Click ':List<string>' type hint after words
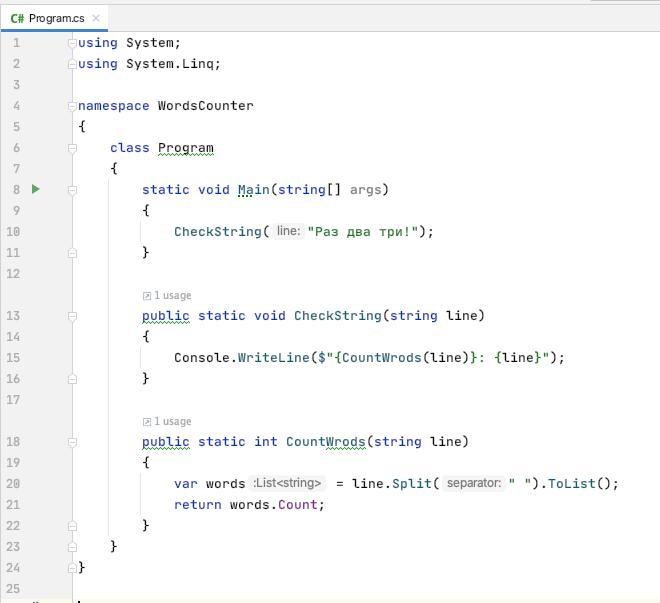Image resolution: width=660 pixels, height=603 pixels. pyautogui.click(x=287, y=483)
